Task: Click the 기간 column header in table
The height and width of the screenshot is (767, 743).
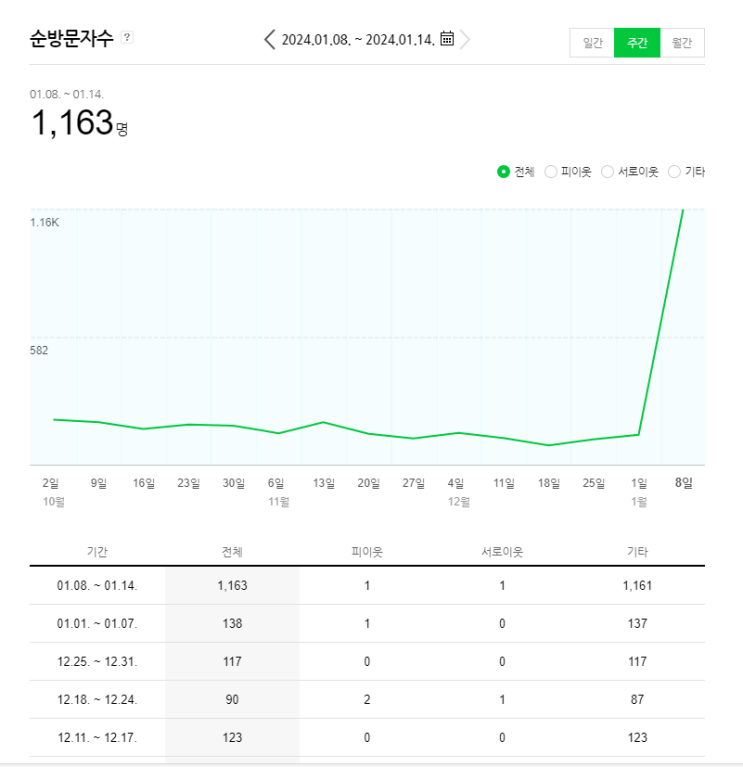Action: coord(97,551)
